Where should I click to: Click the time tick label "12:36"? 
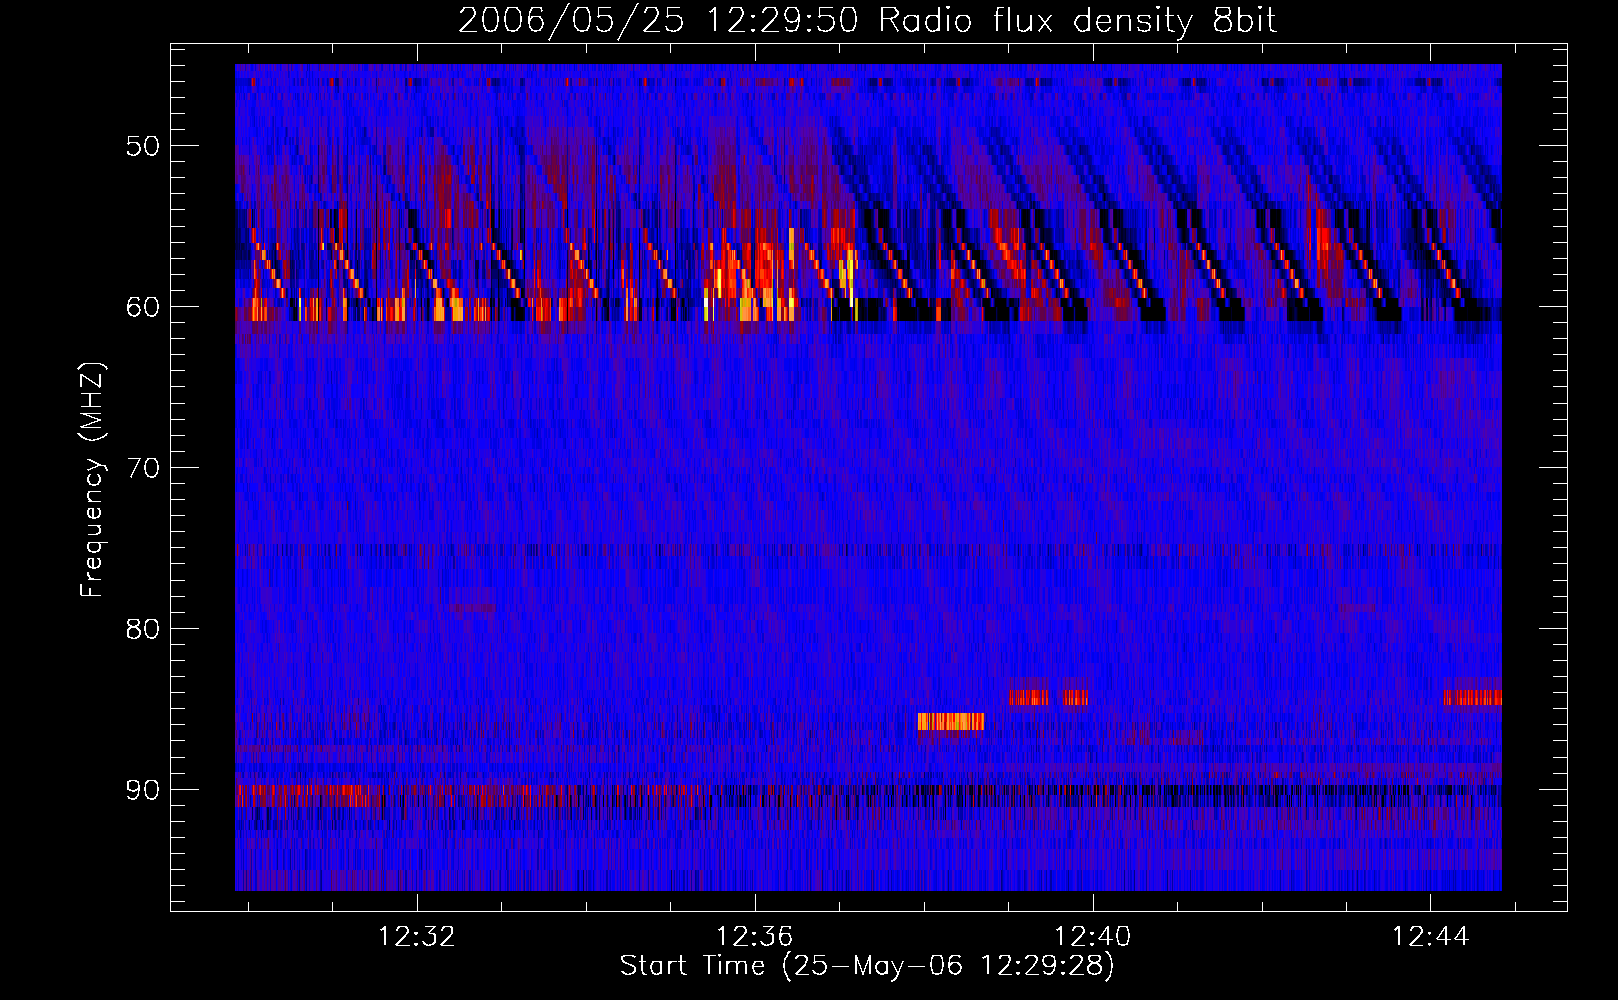coord(755,936)
